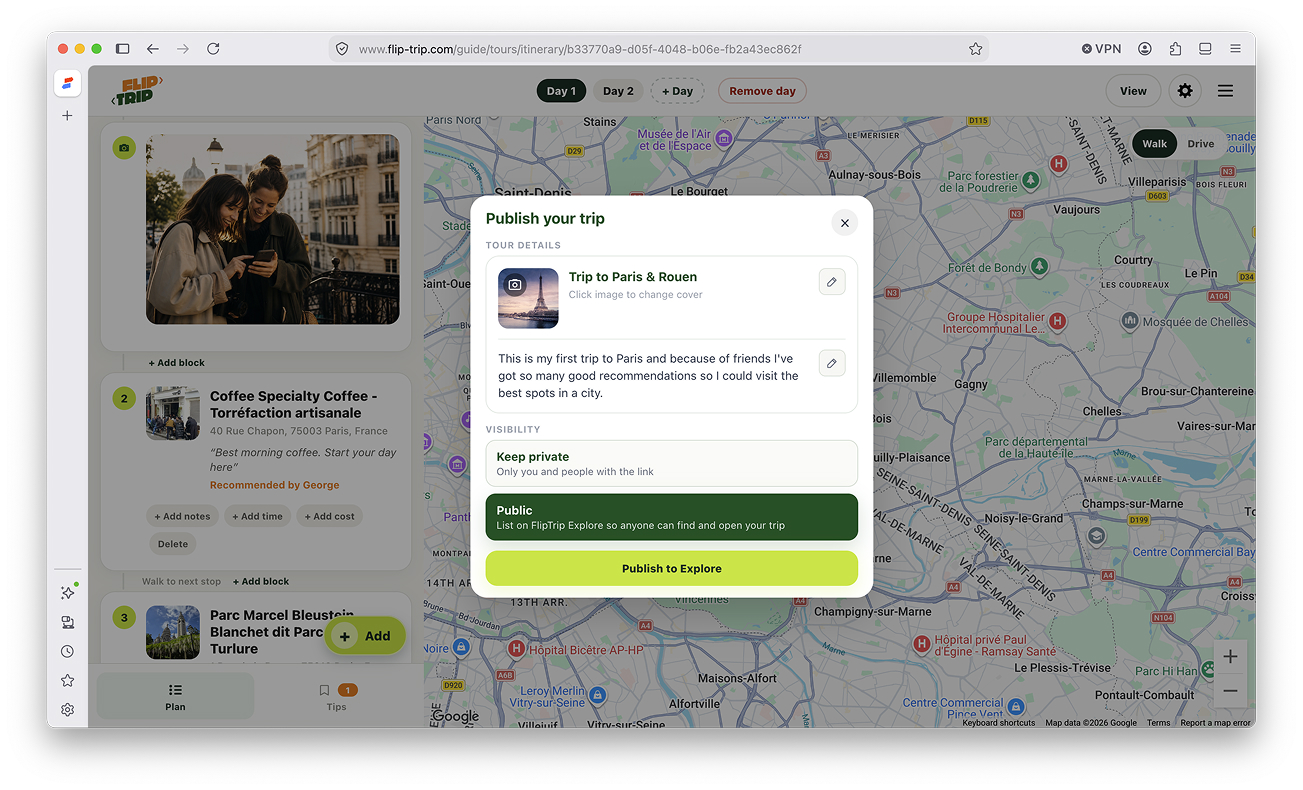
Task: Click Add block below the photo
Action: tap(177, 362)
